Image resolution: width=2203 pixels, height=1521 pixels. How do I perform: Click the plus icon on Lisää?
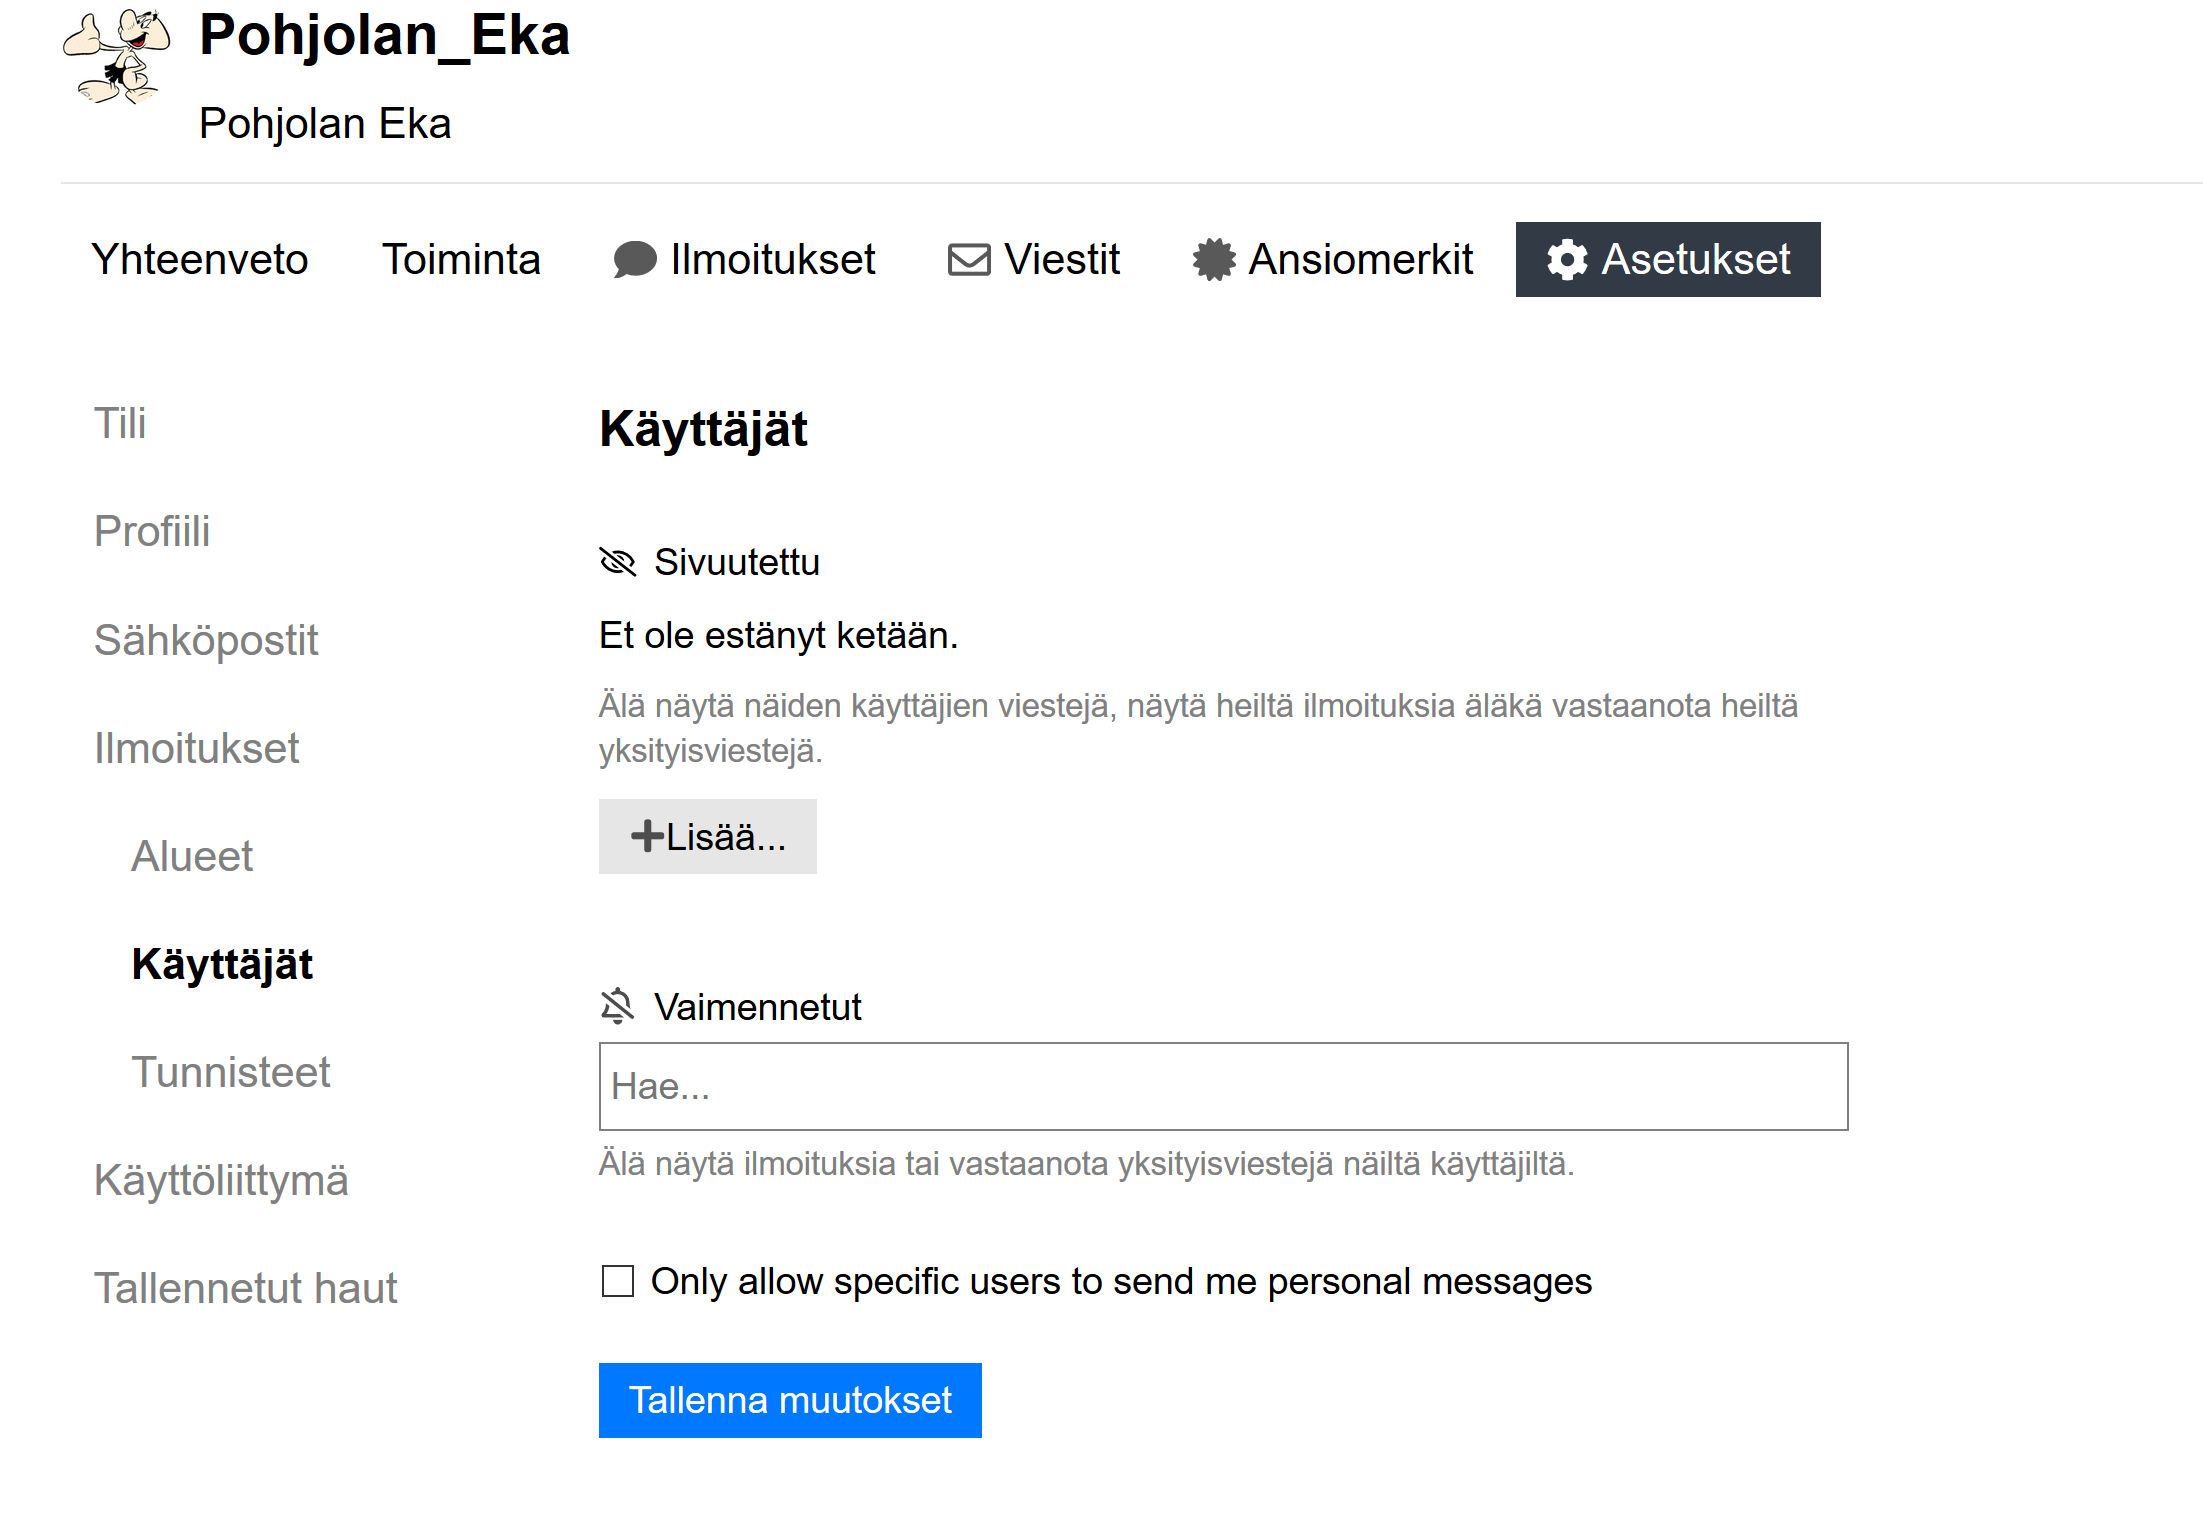(647, 836)
